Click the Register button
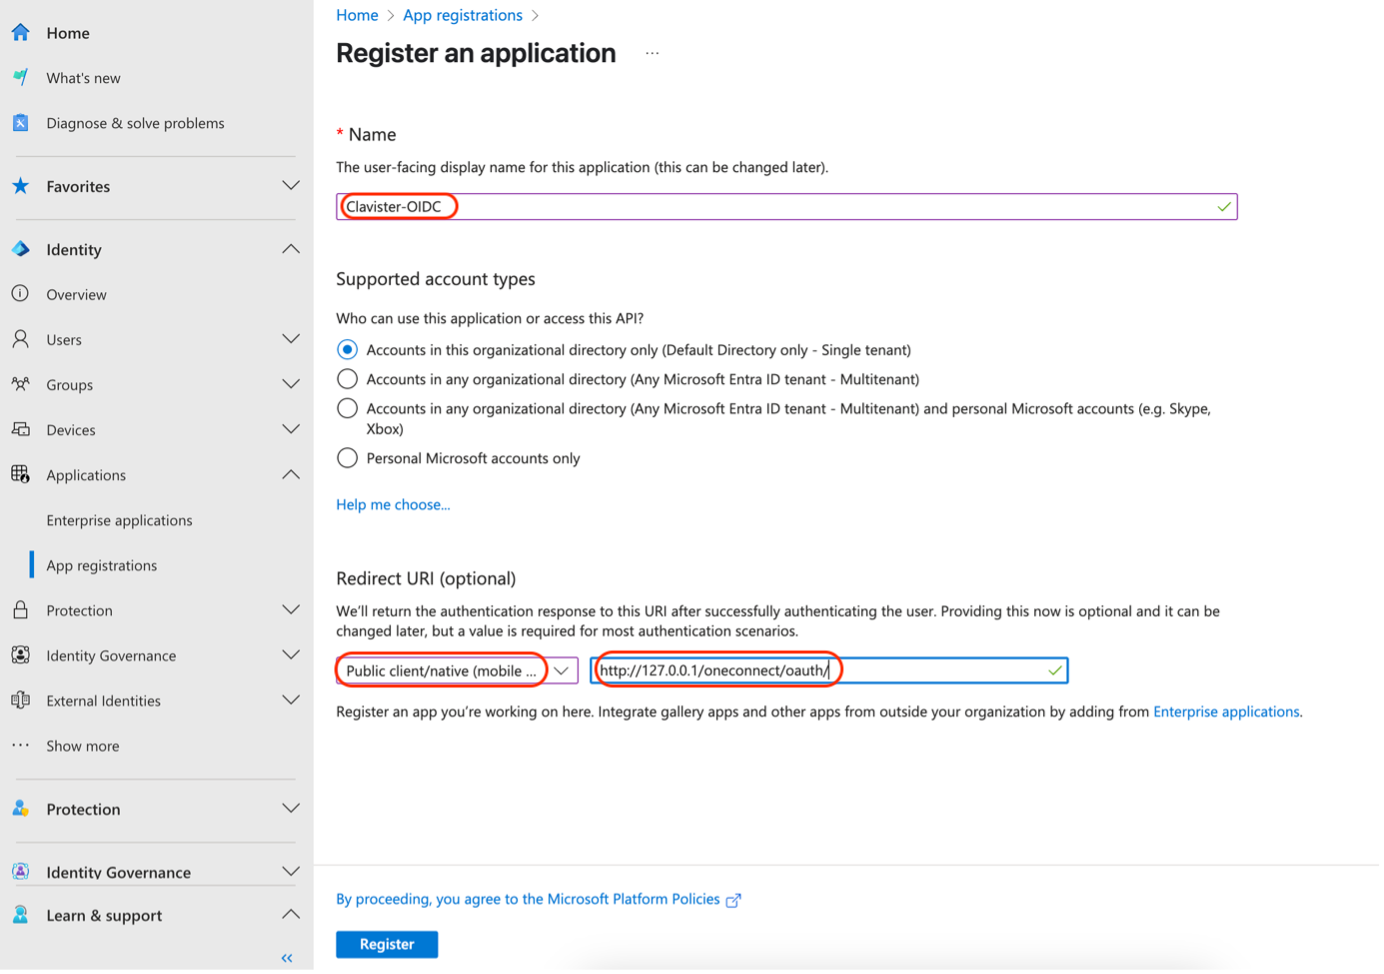 pos(387,944)
